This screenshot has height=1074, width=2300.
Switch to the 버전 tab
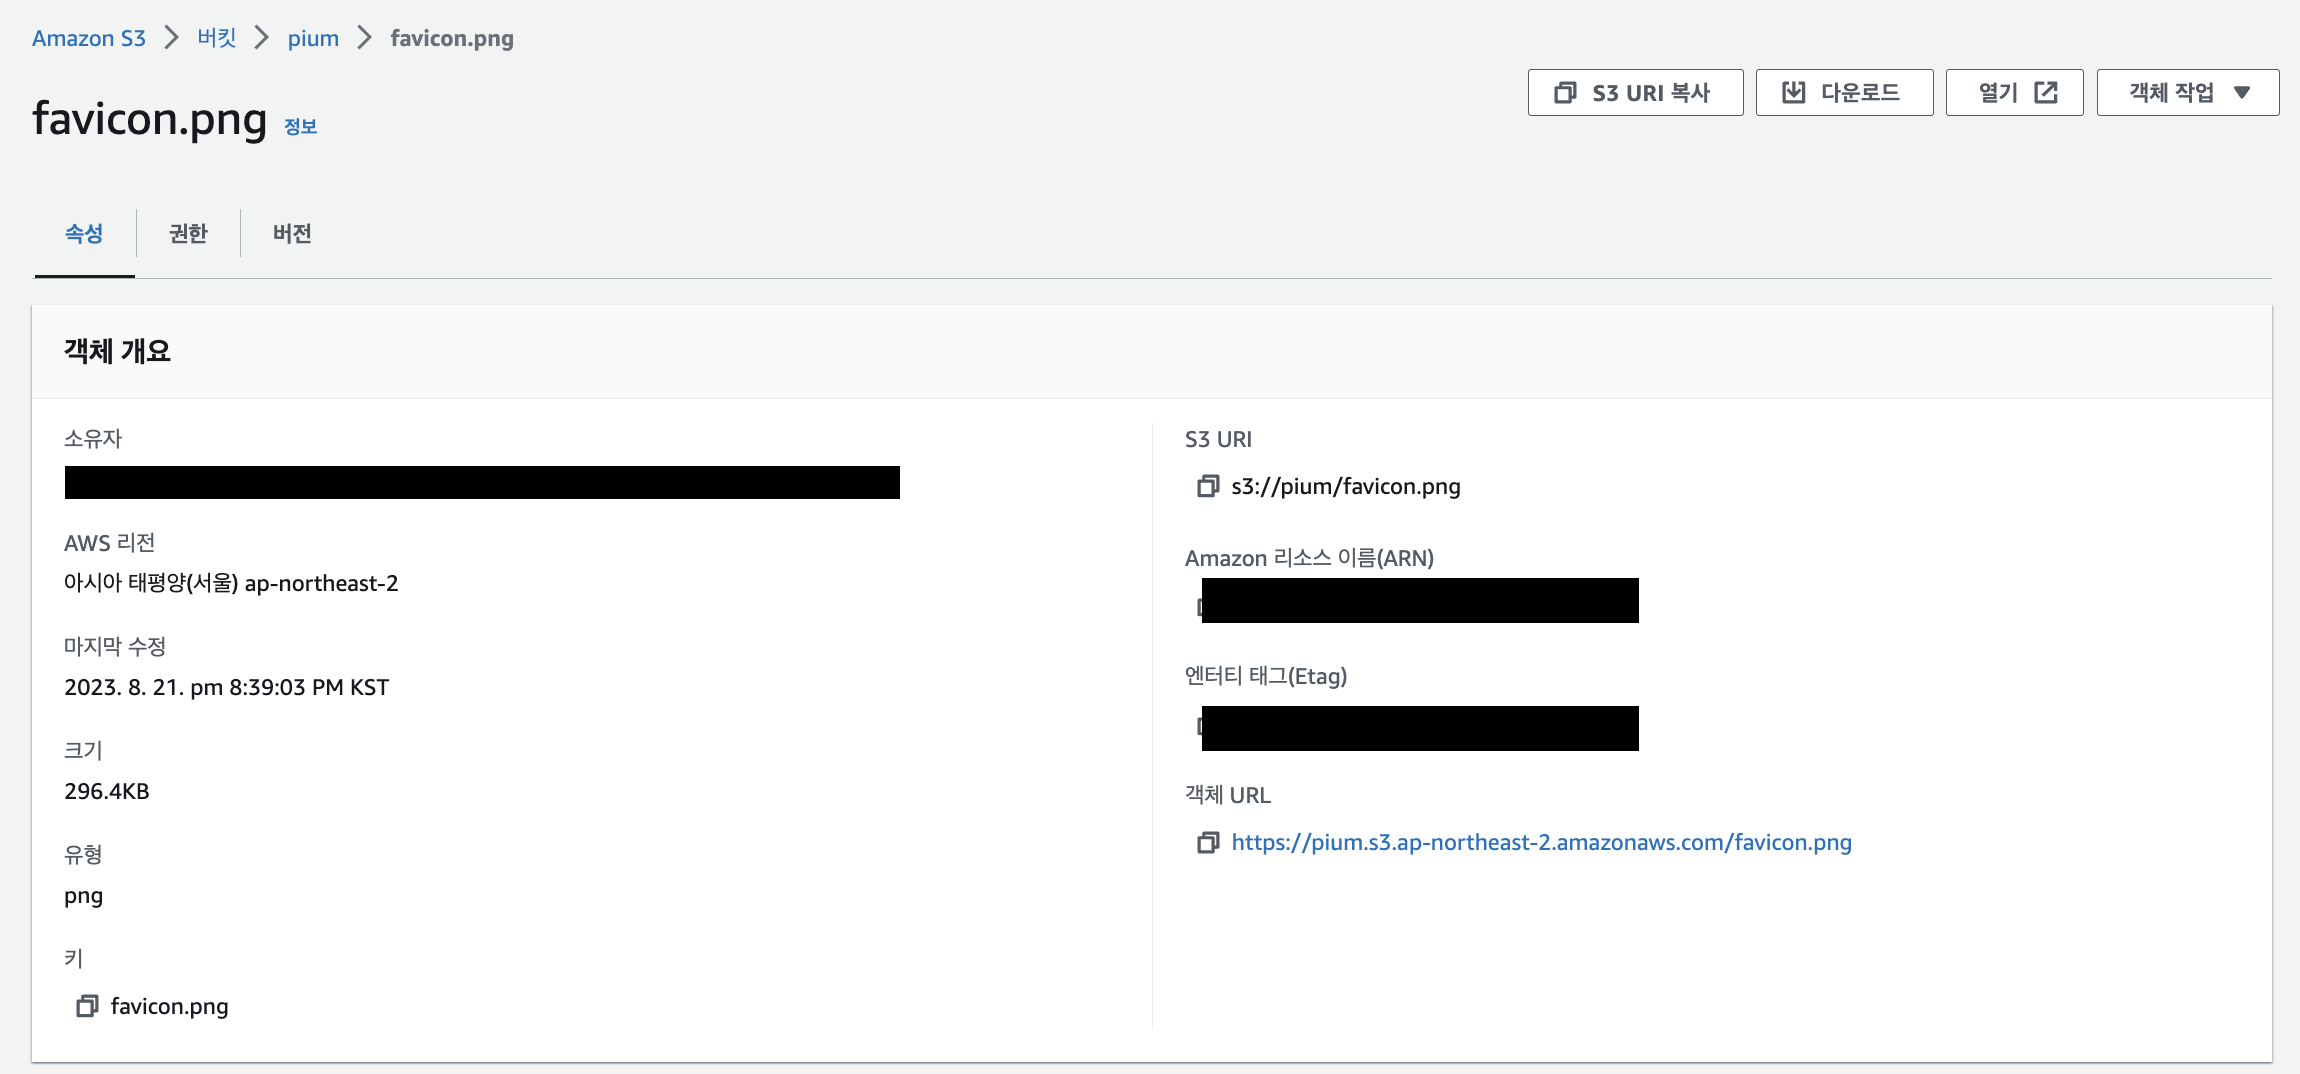click(292, 233)
